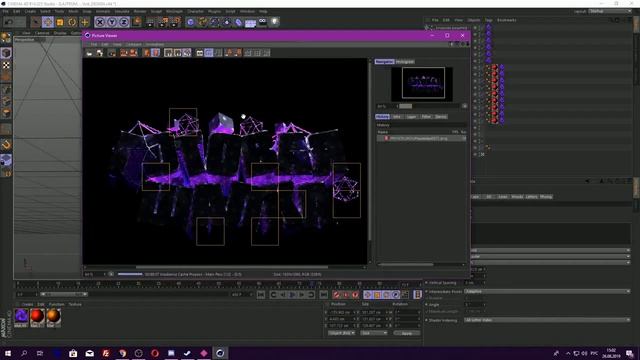This screenshot has height=360, width=640.
Task: Open Shader Indexing dropdown
Action: pyautogui.click(x=547, y=320)
